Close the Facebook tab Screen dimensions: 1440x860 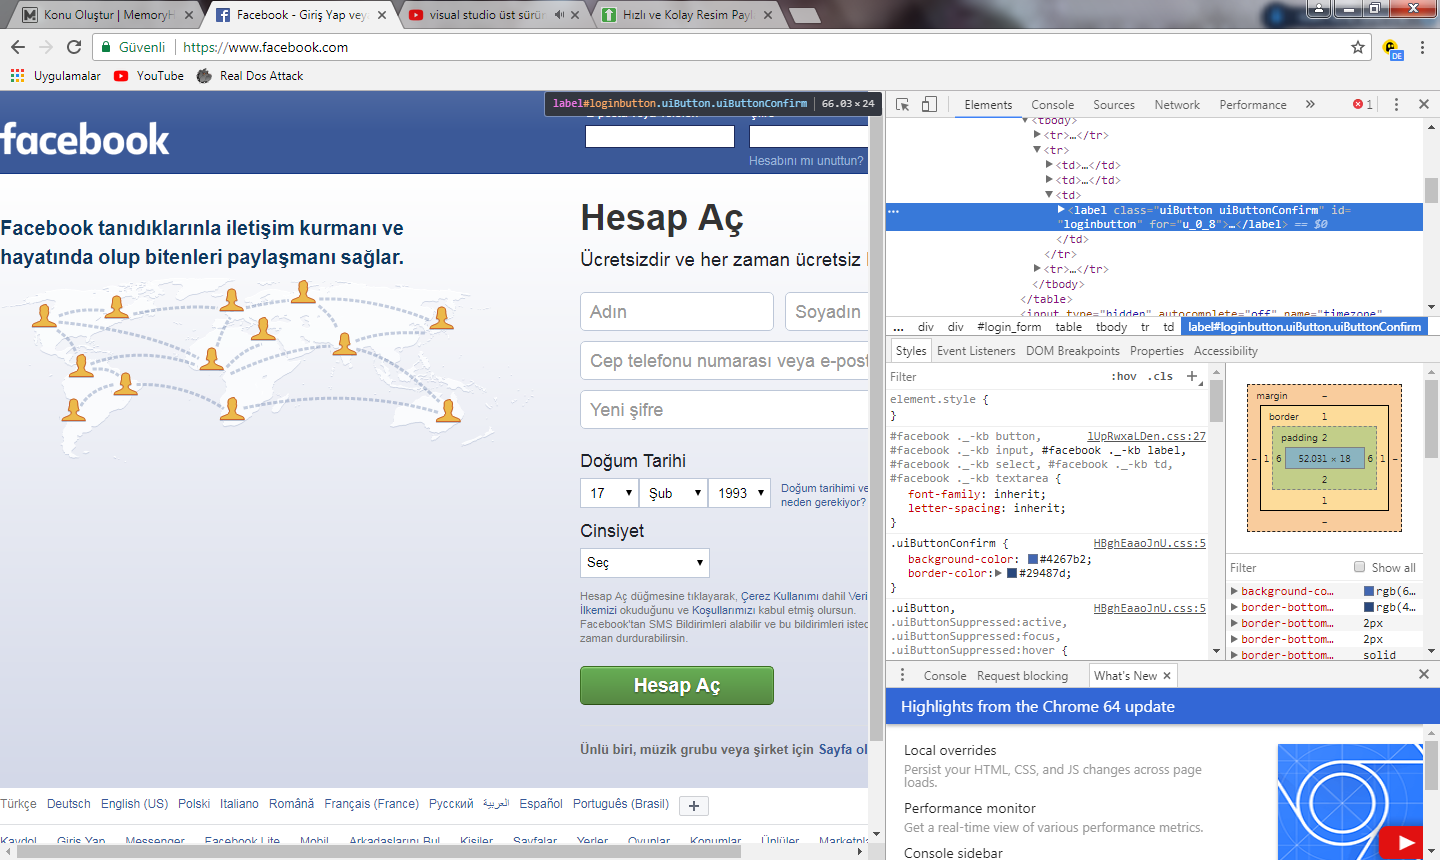[x=382, y=15]
